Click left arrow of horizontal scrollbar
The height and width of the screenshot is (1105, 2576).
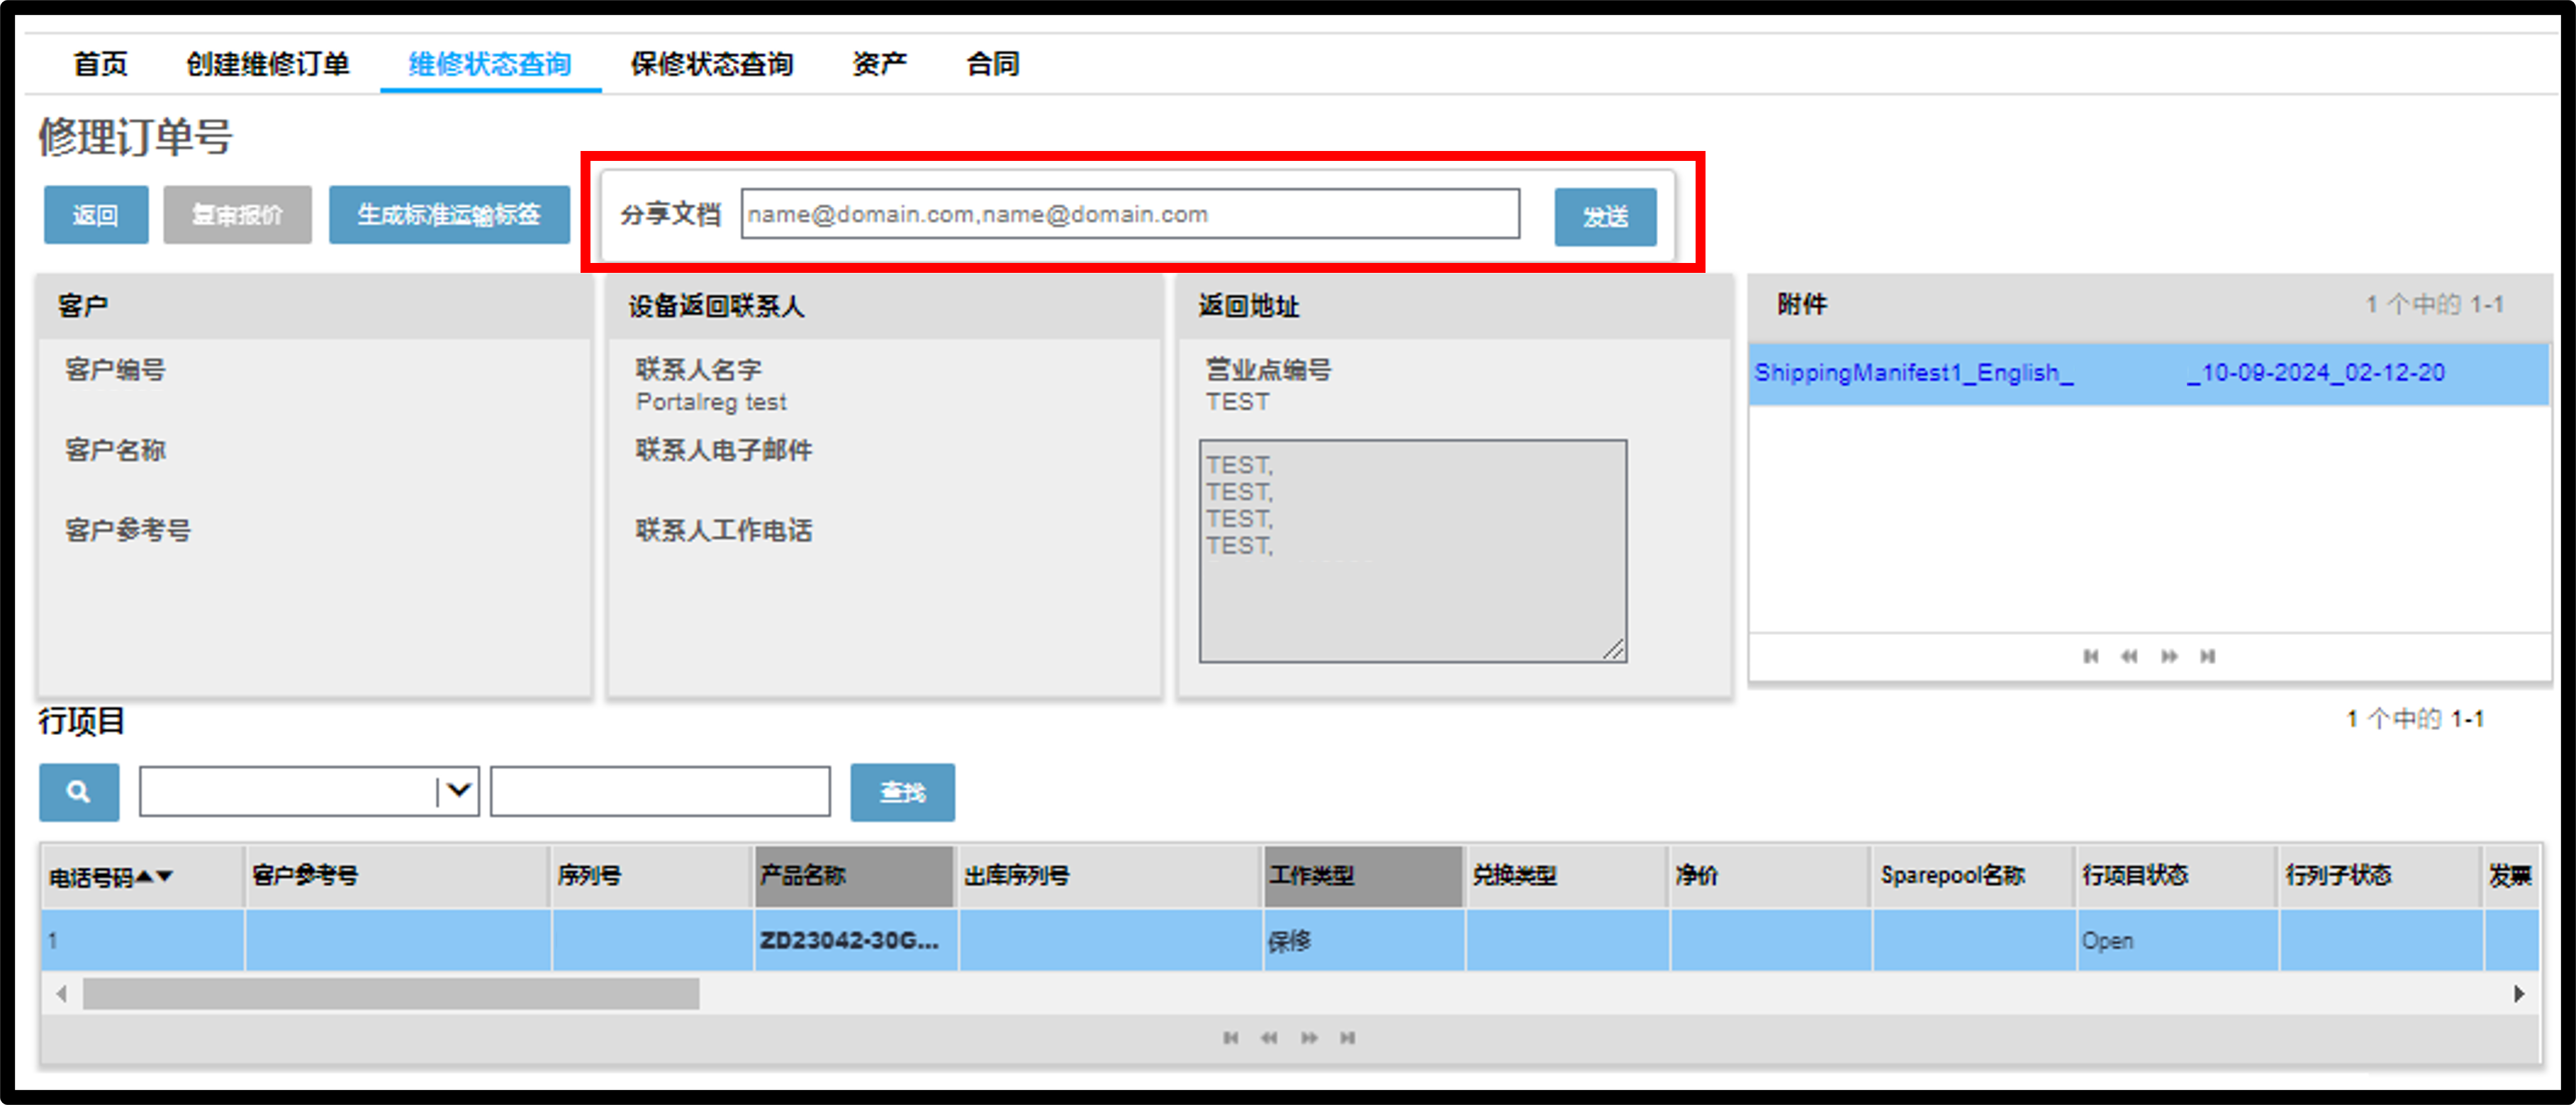62,994
